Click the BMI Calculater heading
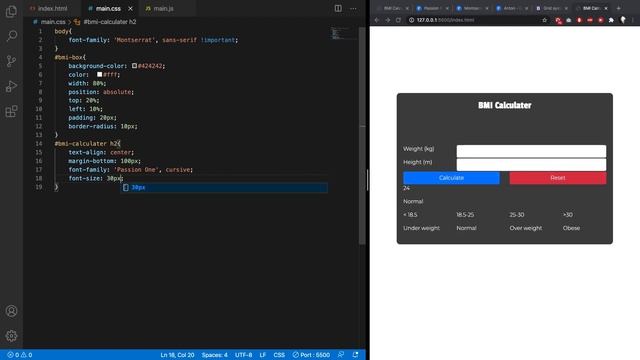The image size is (640, 360). [x=504, y=105]
